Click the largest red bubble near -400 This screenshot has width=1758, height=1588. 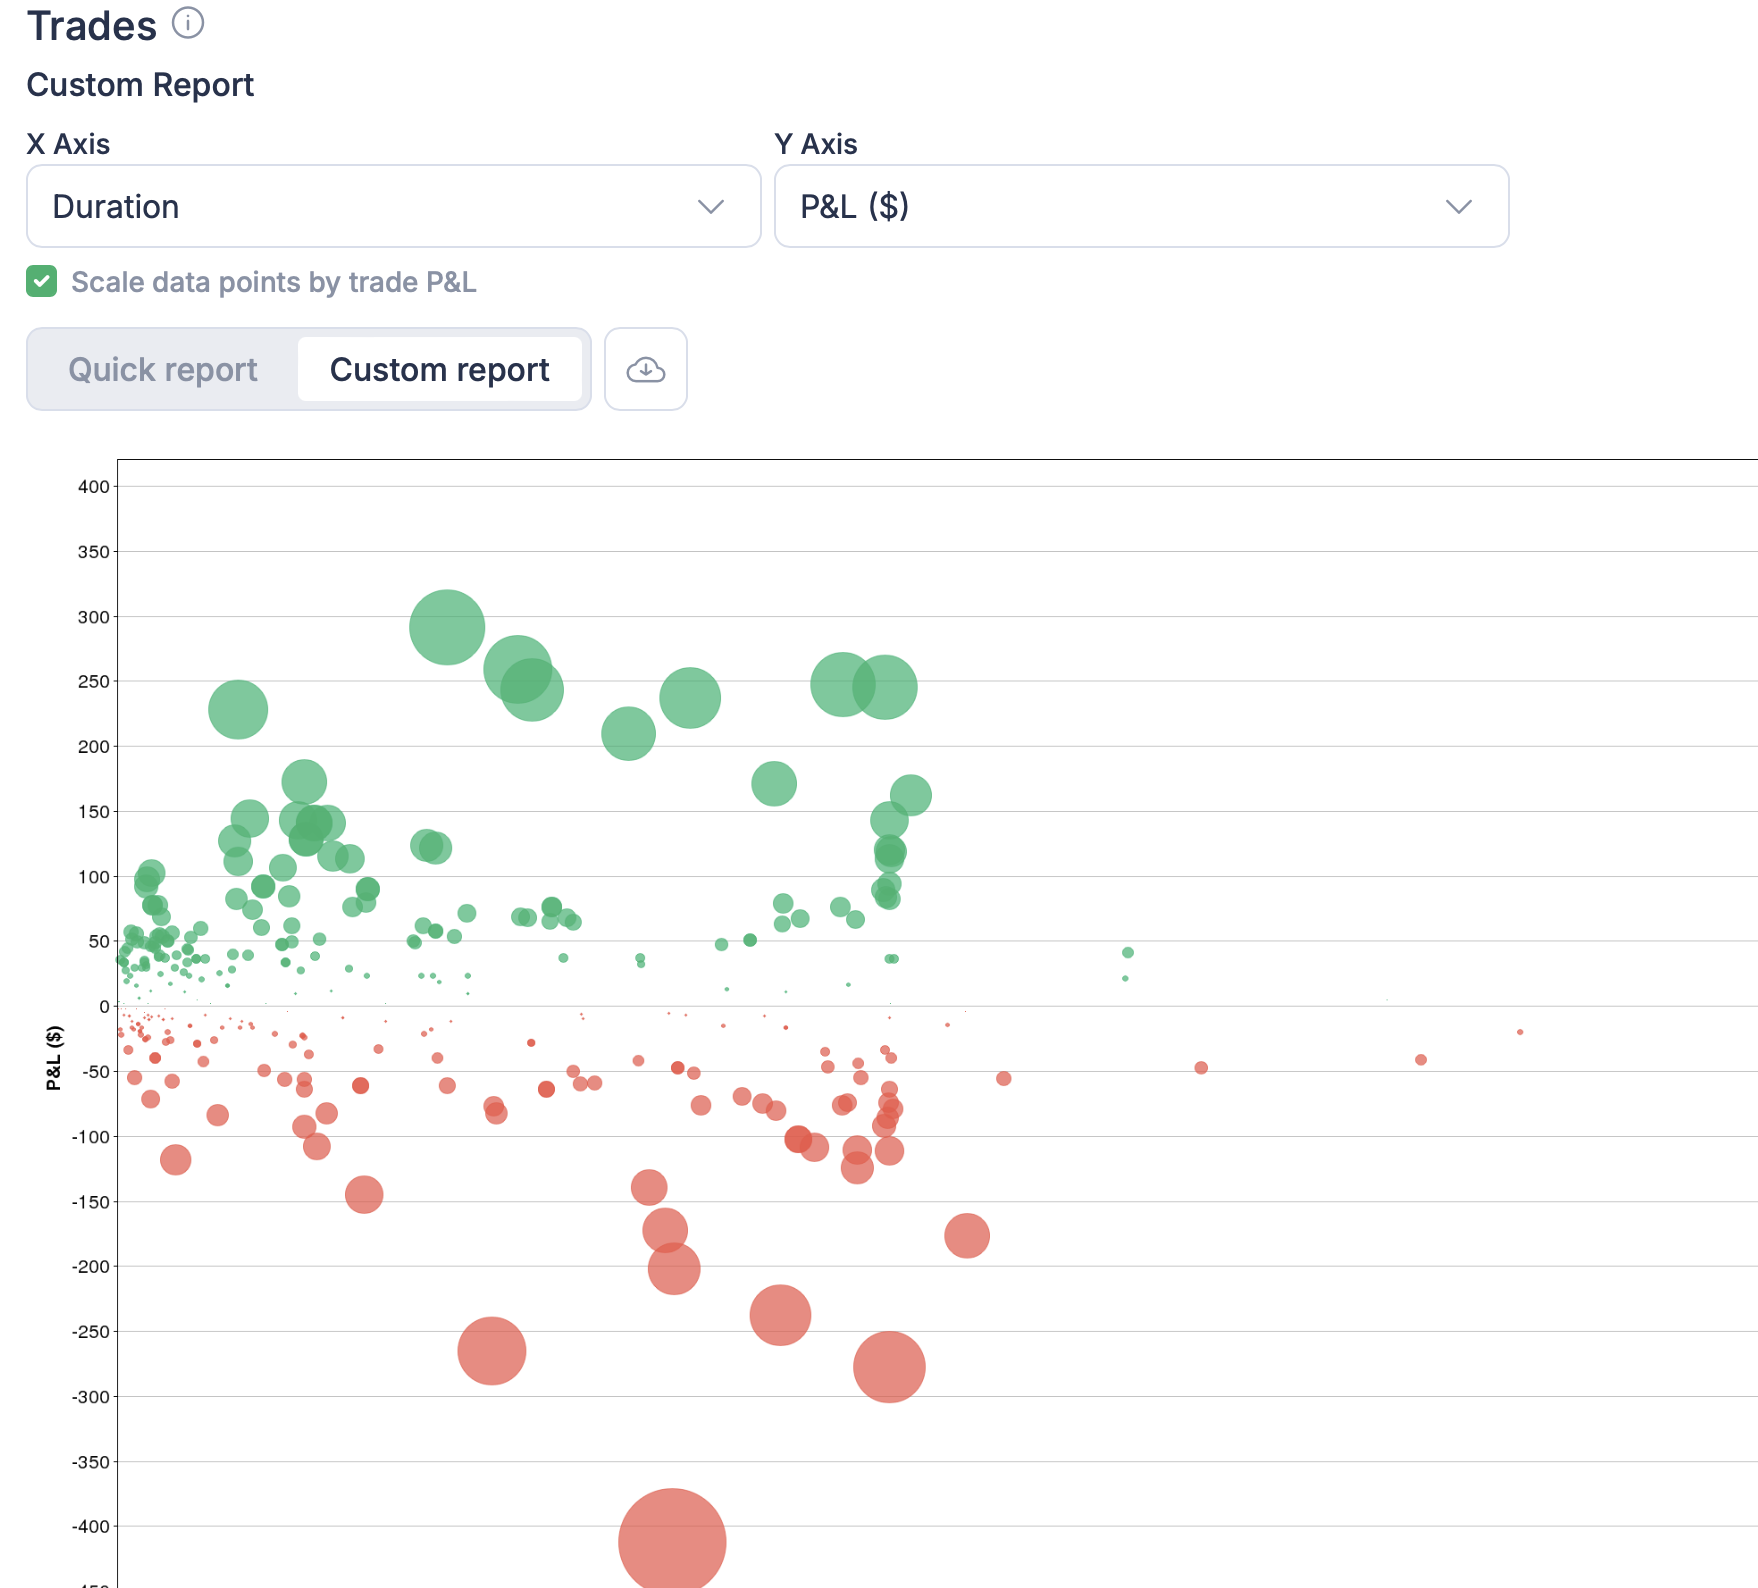pyautogui.click(x=672, y=1540)
